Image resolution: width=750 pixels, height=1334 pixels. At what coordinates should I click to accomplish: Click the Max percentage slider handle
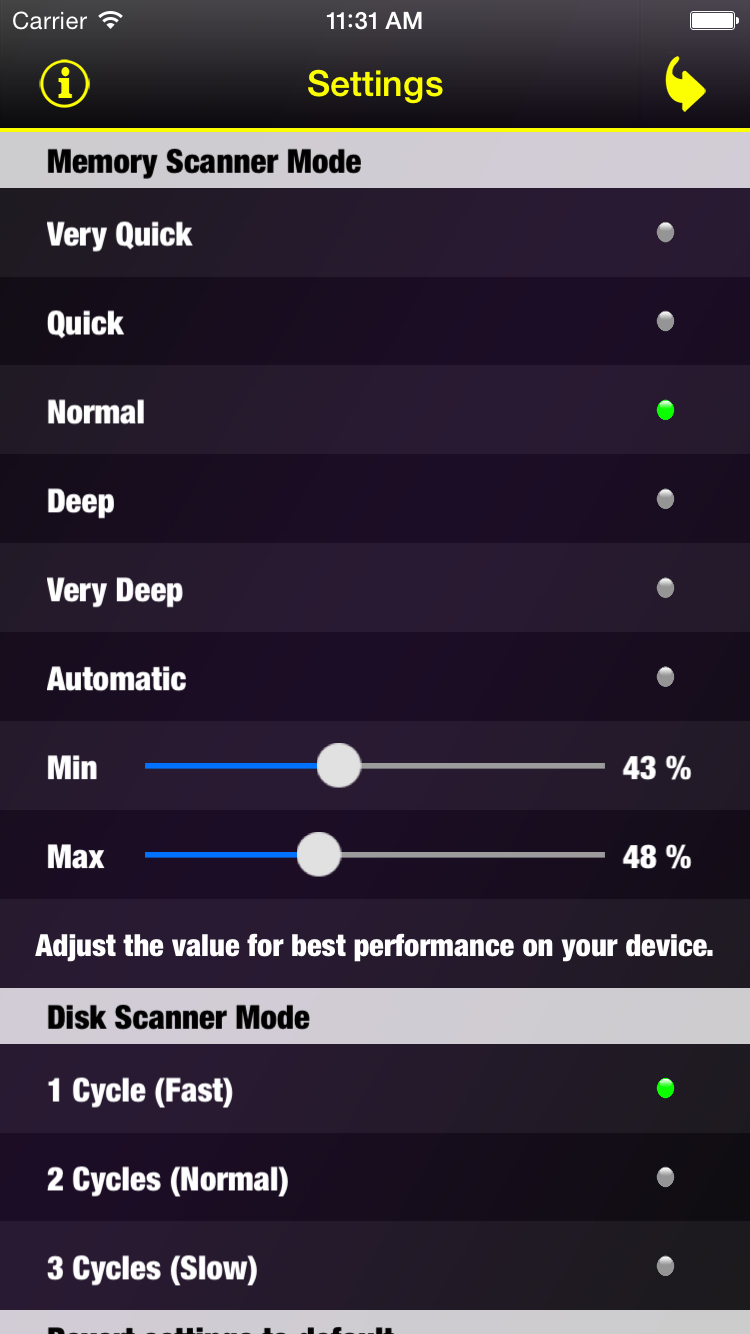click(318, 855)
